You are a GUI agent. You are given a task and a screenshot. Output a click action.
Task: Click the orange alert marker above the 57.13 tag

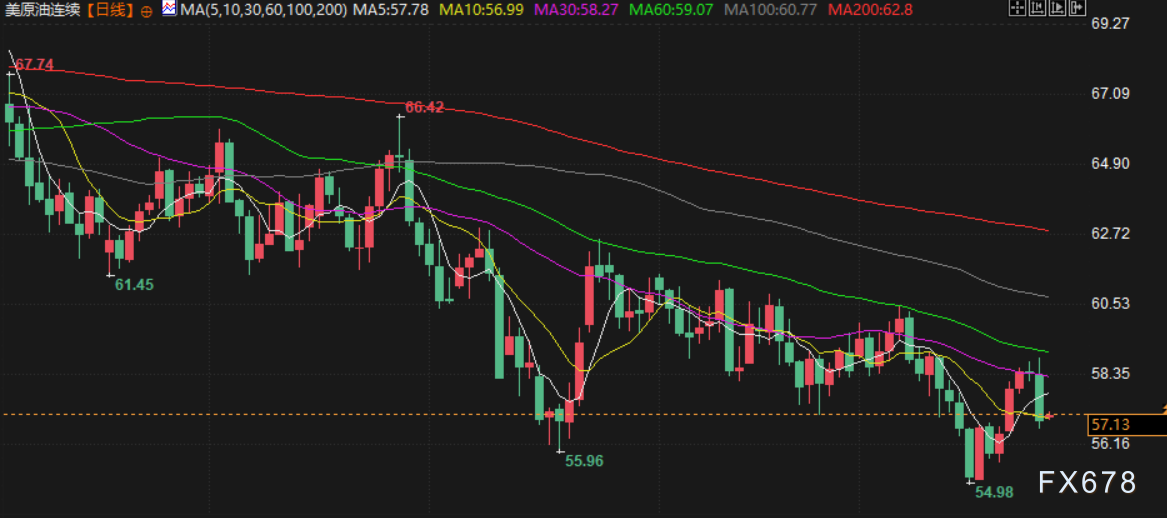1163,408
